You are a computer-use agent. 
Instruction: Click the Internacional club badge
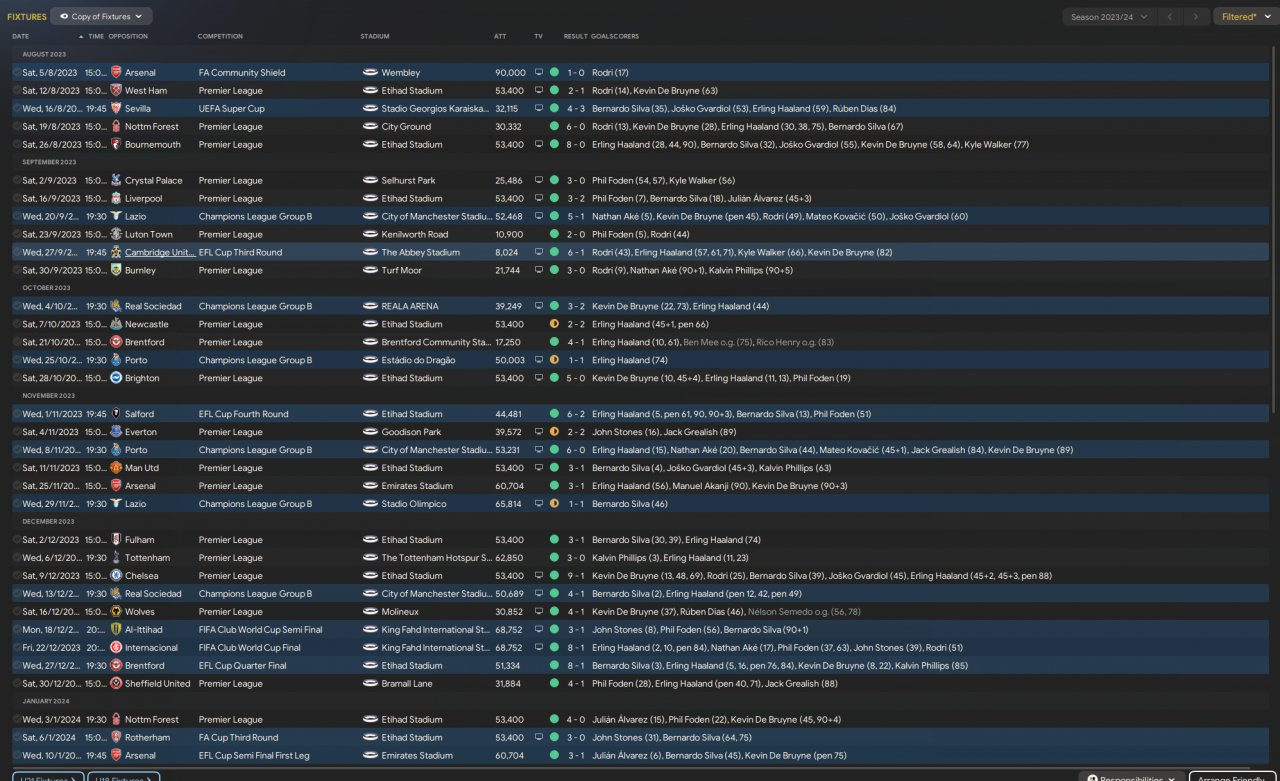pos(116,649)
